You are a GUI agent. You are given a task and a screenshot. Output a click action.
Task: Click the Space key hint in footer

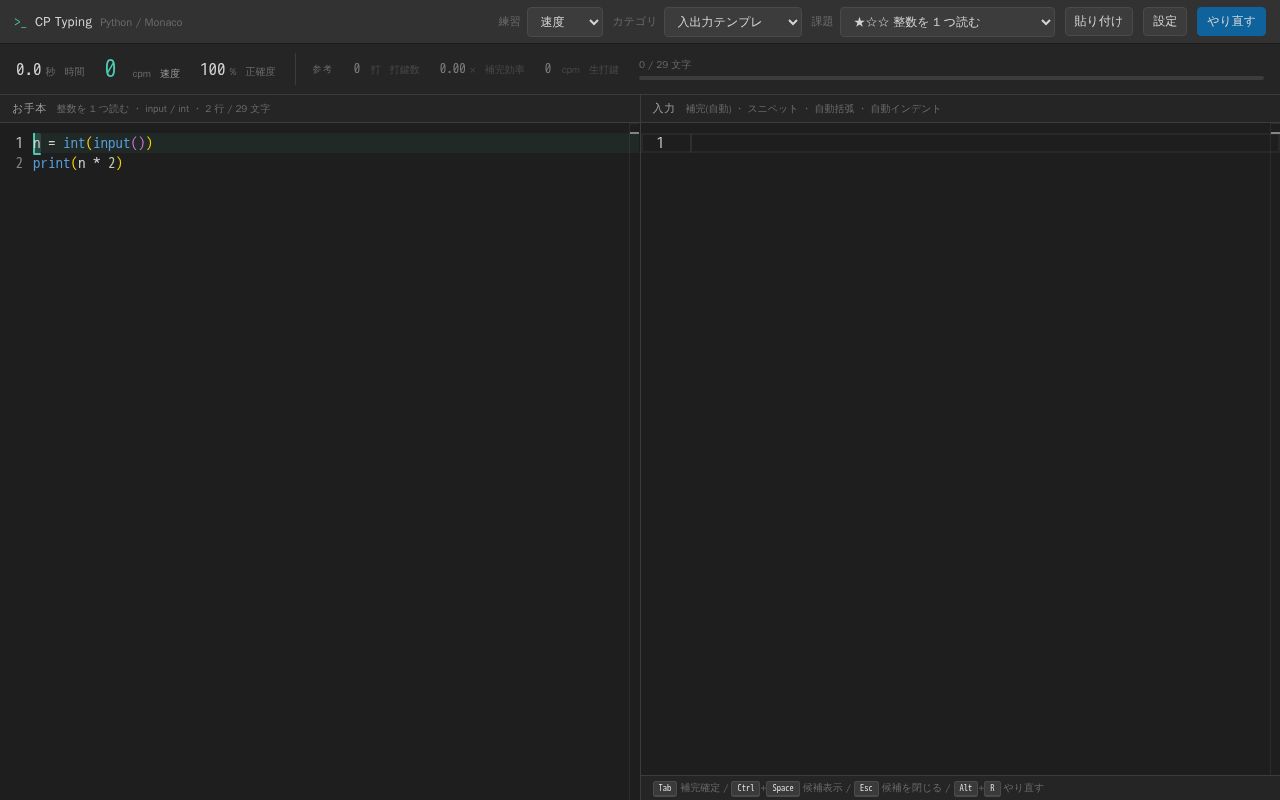(x=783, y=788)
